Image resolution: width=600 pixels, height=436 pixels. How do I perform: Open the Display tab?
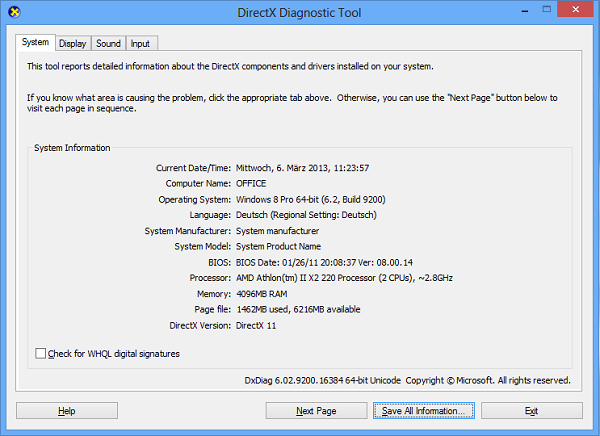click(x=73, y=44)
